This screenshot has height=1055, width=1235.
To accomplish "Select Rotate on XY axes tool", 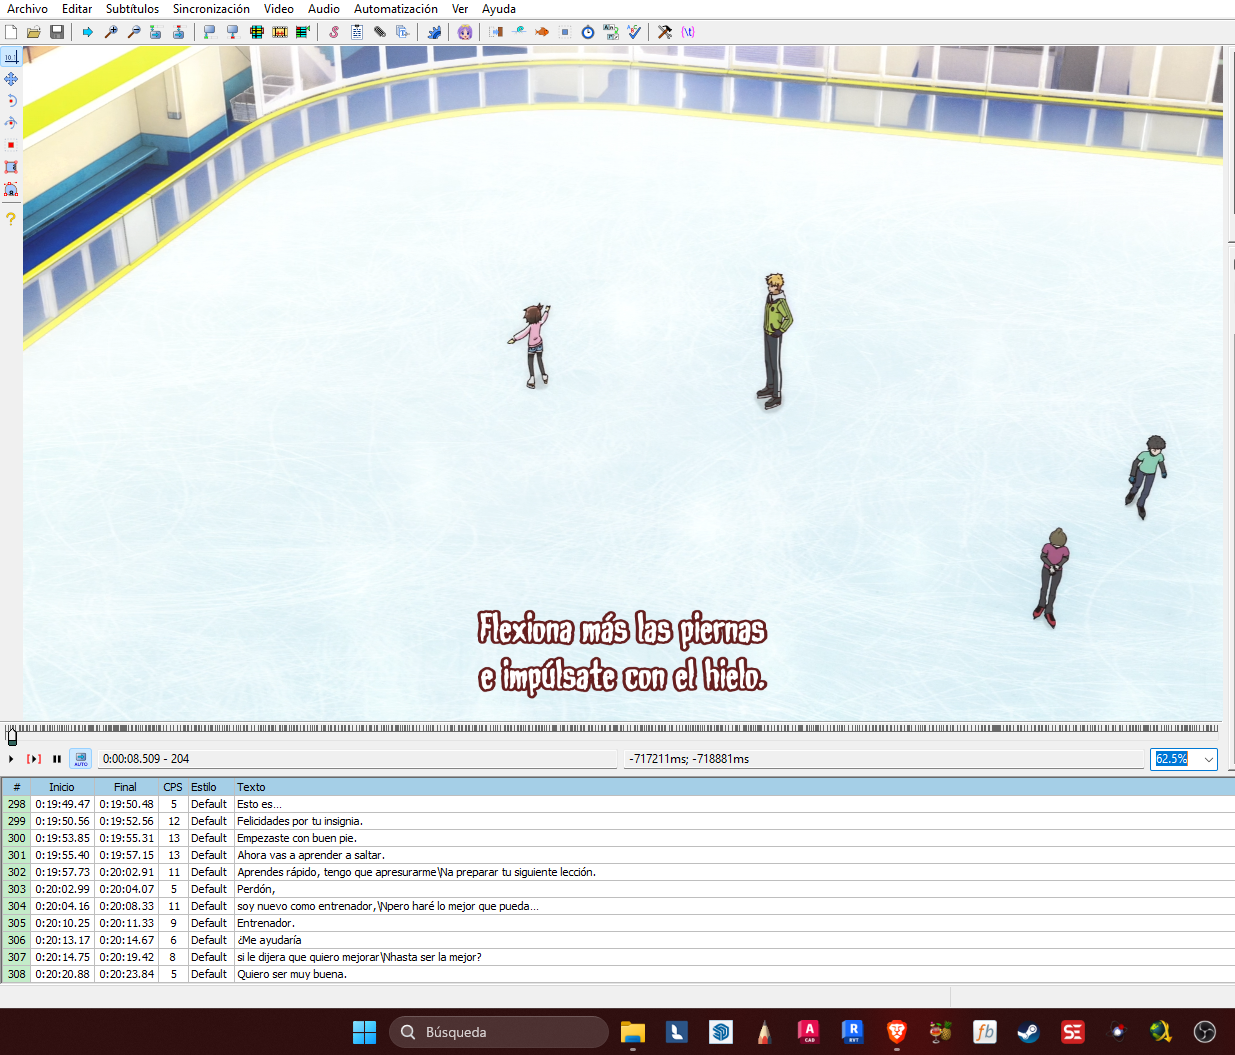I will click(11, 123).
